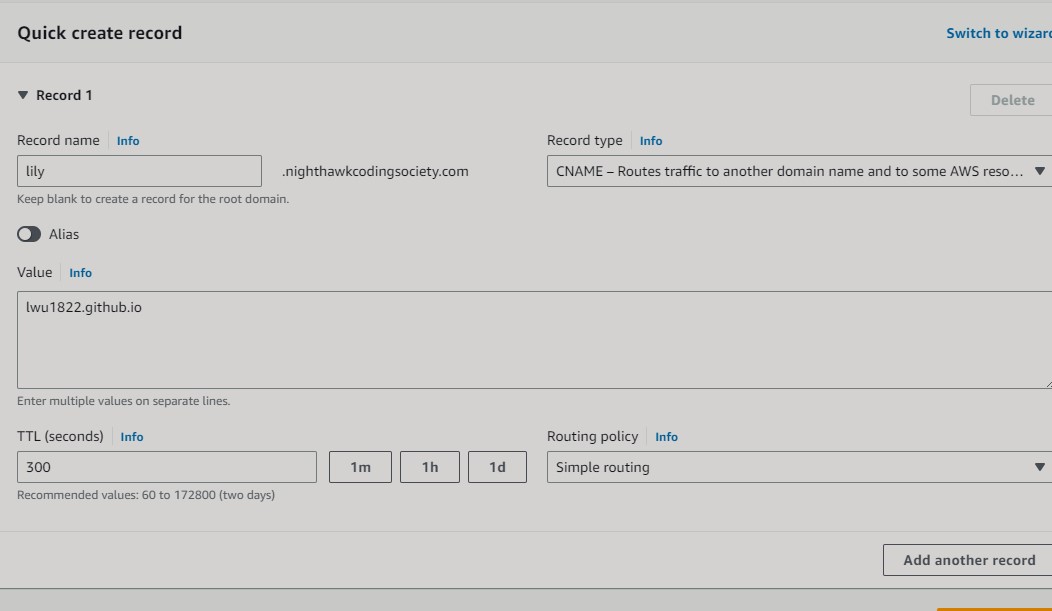Expand the Routing policy dropdown

[x=798, y=467]
